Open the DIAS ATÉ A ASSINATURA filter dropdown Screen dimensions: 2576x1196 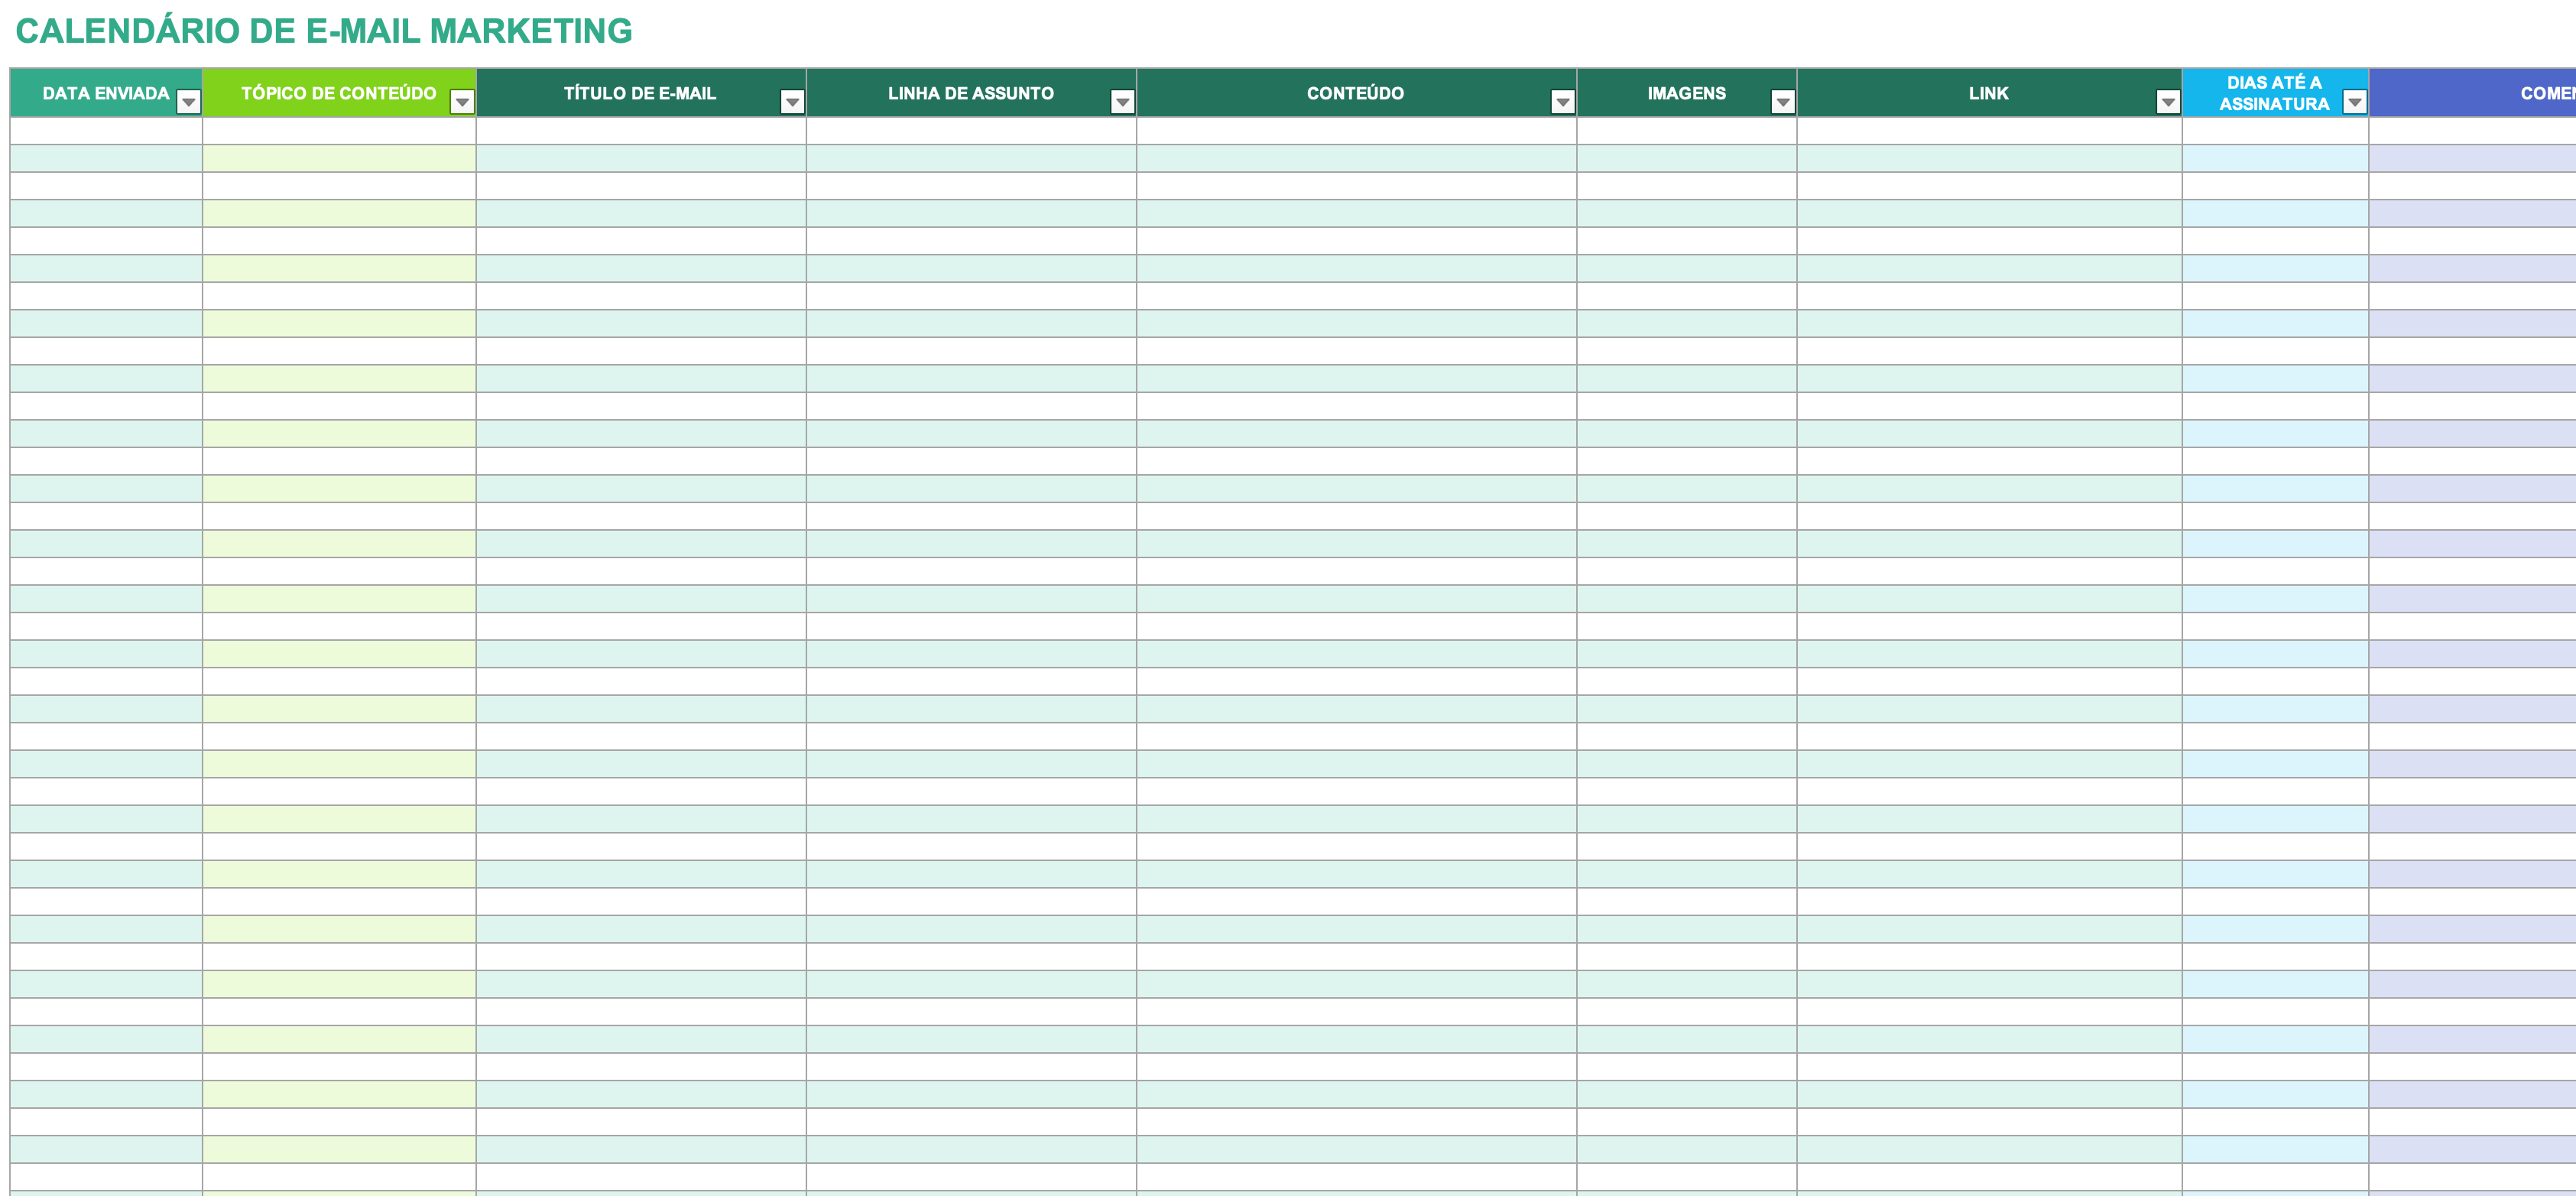pos(2354,102)
